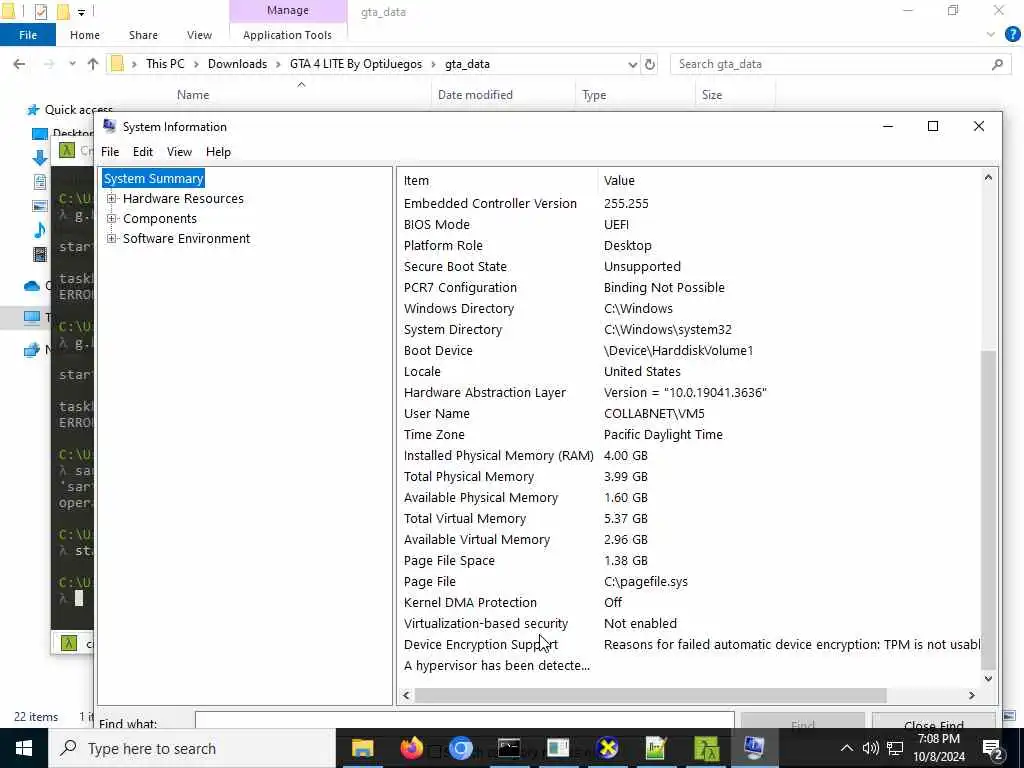Expand the Components tree node
The width and height of the screenshot is (1024, 768).
pyautogui.click(x=112, y=219)
